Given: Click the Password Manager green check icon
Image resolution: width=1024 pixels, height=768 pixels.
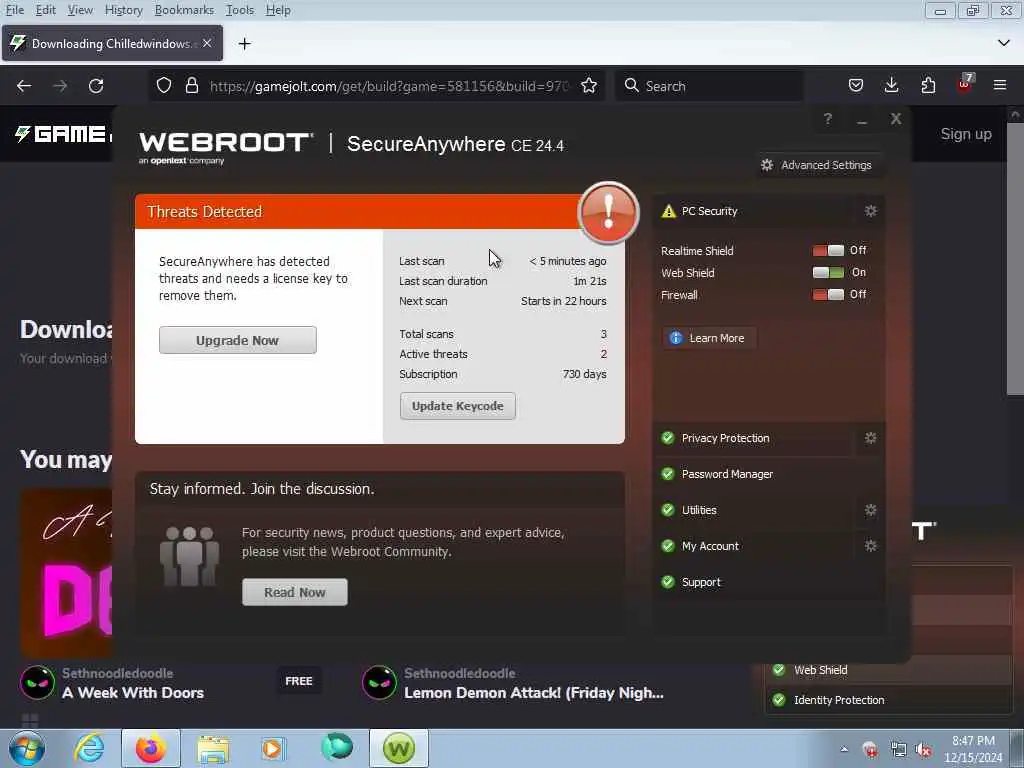Looking at the screenshot, I should [667, 474].
